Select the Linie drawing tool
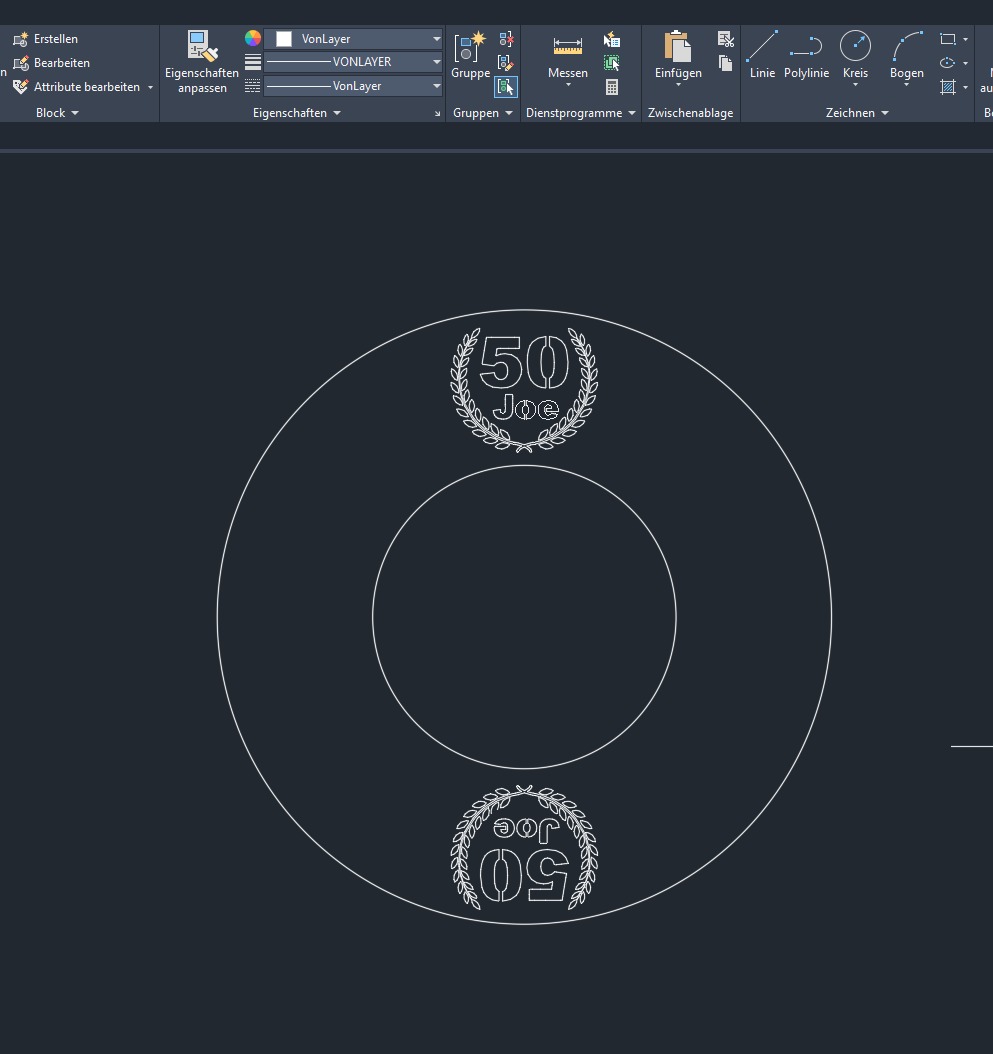The width and height of the screenshot is (993, 1054). (x=762, y=55)
